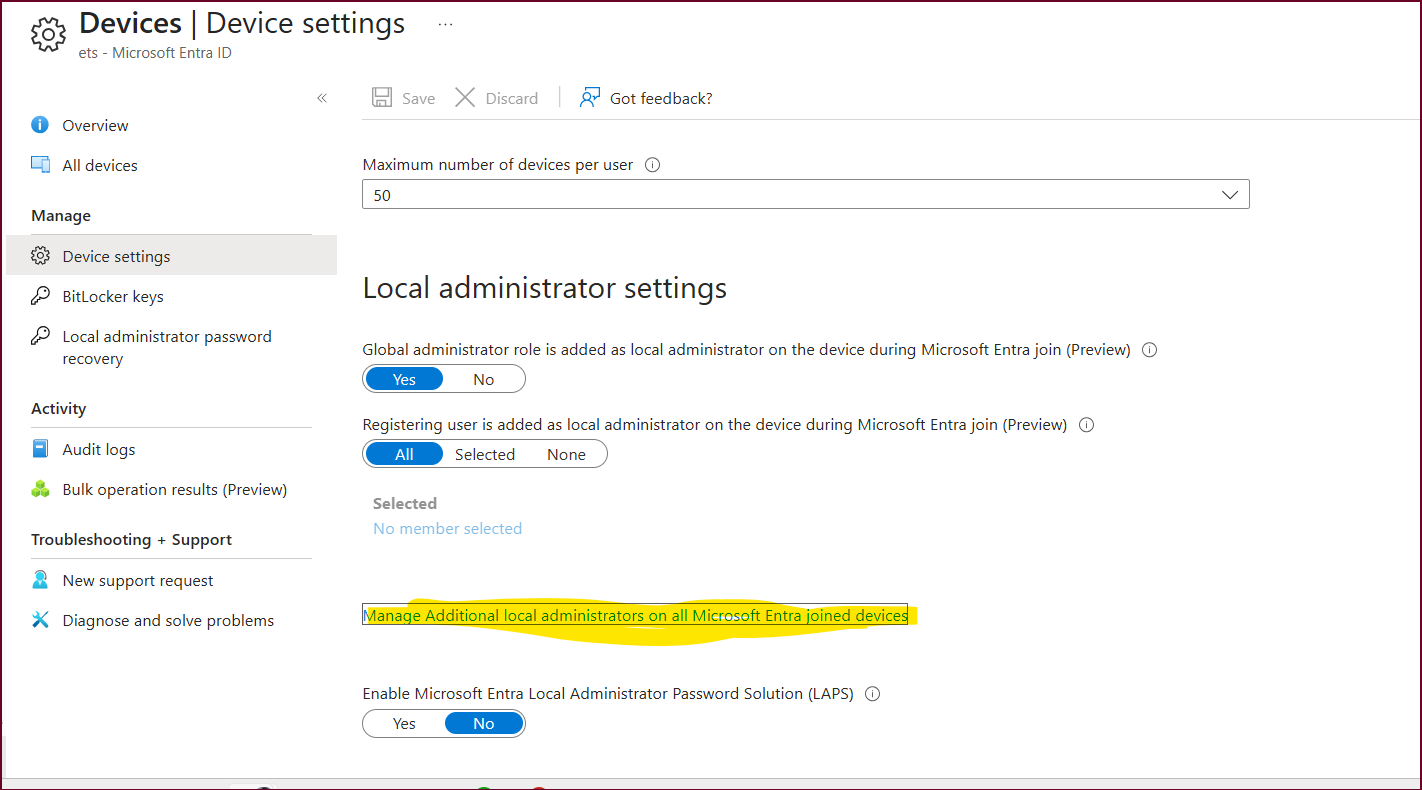Click the Local administrator password recovery key icon
1422x790 pixels.
pyautogui.click(x=40, y=336)
